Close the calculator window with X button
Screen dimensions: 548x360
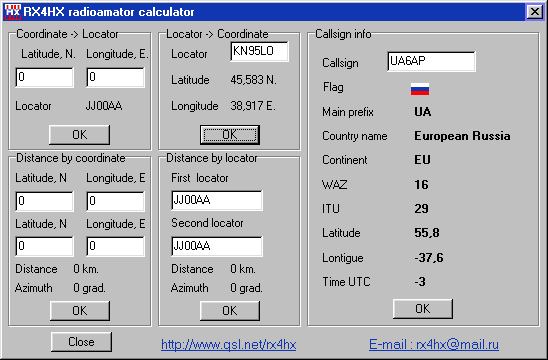coord(535,12)
